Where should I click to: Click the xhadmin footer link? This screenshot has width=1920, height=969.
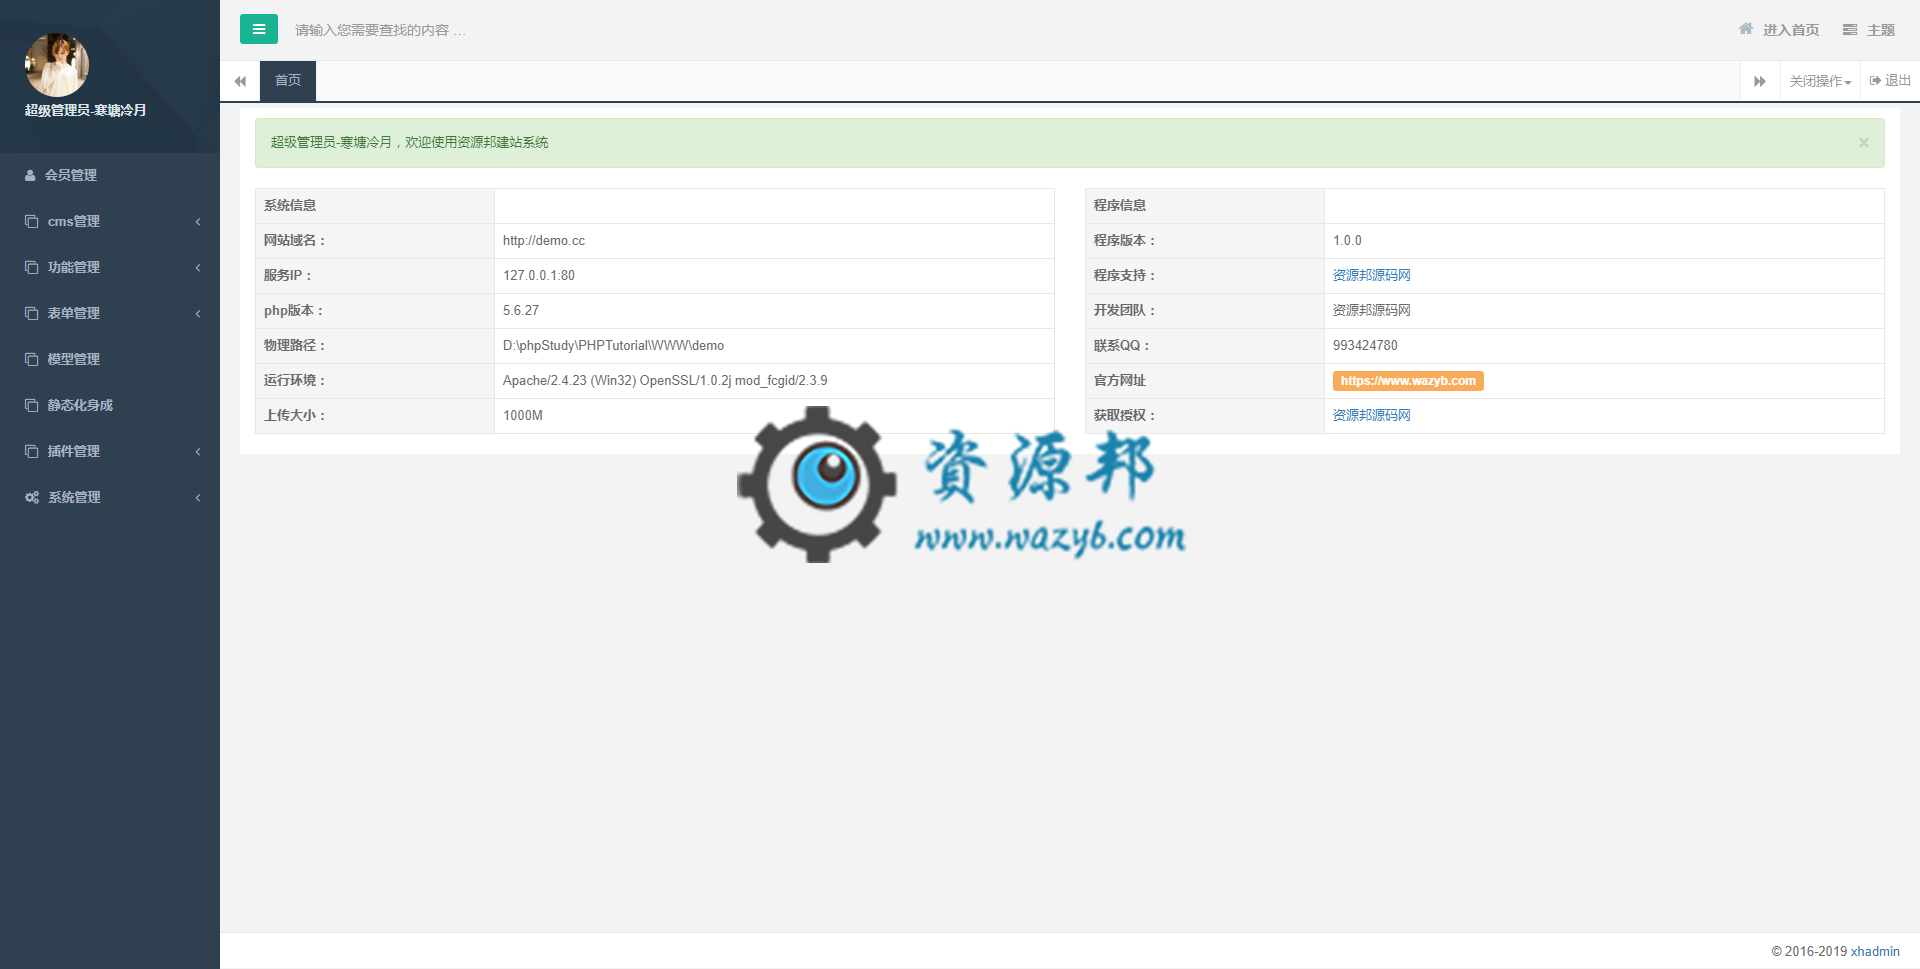point(1875,951)
